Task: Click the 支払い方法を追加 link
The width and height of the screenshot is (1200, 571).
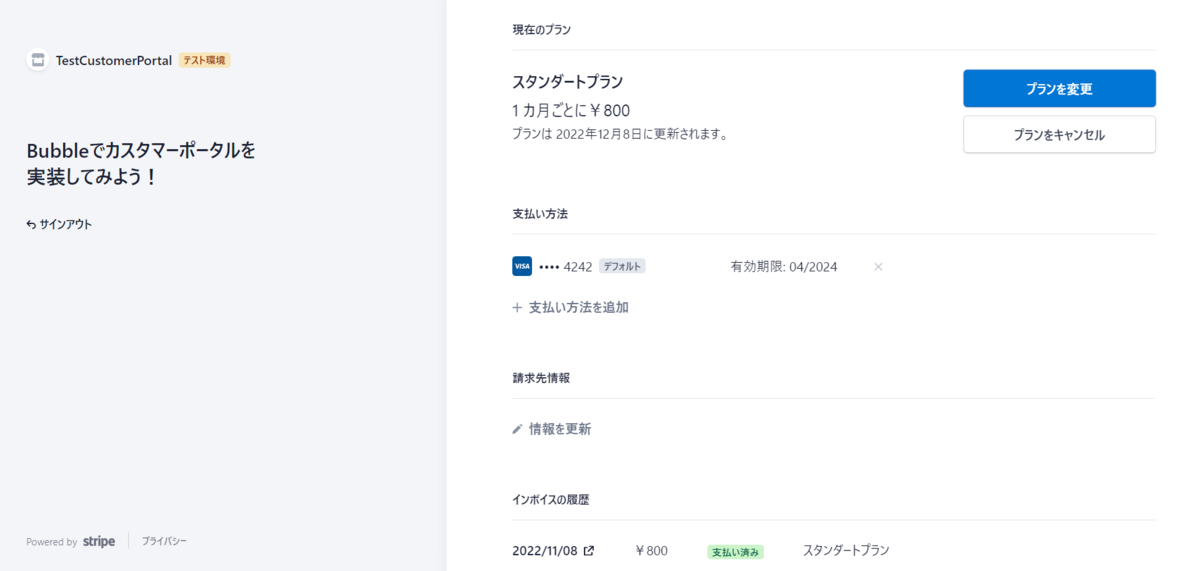Action: pyautogui.click(x=579, y=308)
